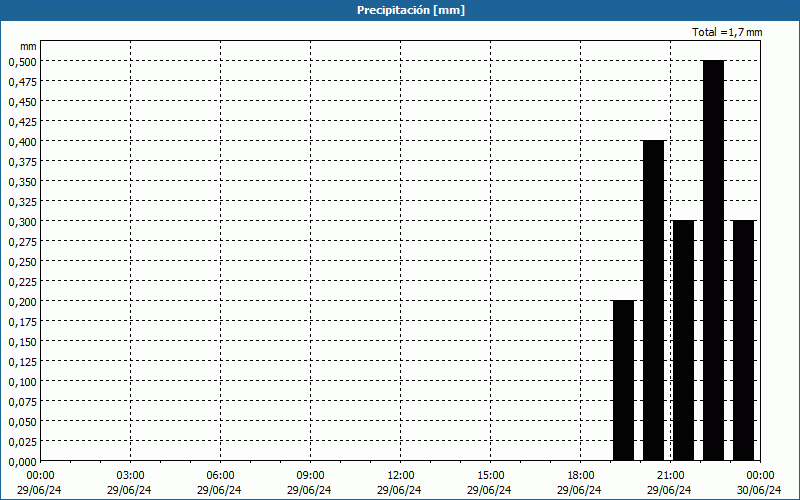The width and height of the screenshot is (800, 500).
Task: Select the 0,250 y-axis value
Action: (22, 261)
